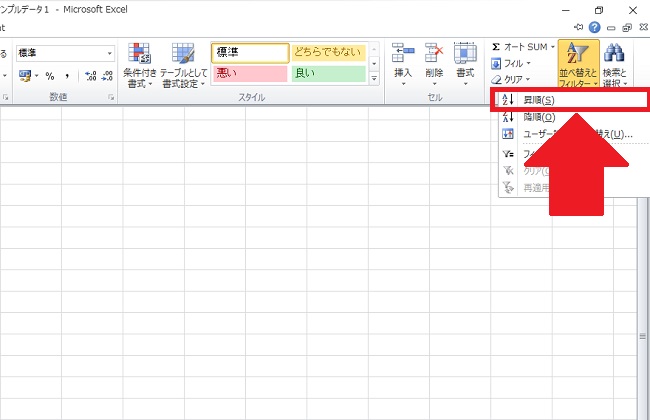650x420 pixels.
Task: Expand the cell styles gallery More button
Action: coord(374,78)
